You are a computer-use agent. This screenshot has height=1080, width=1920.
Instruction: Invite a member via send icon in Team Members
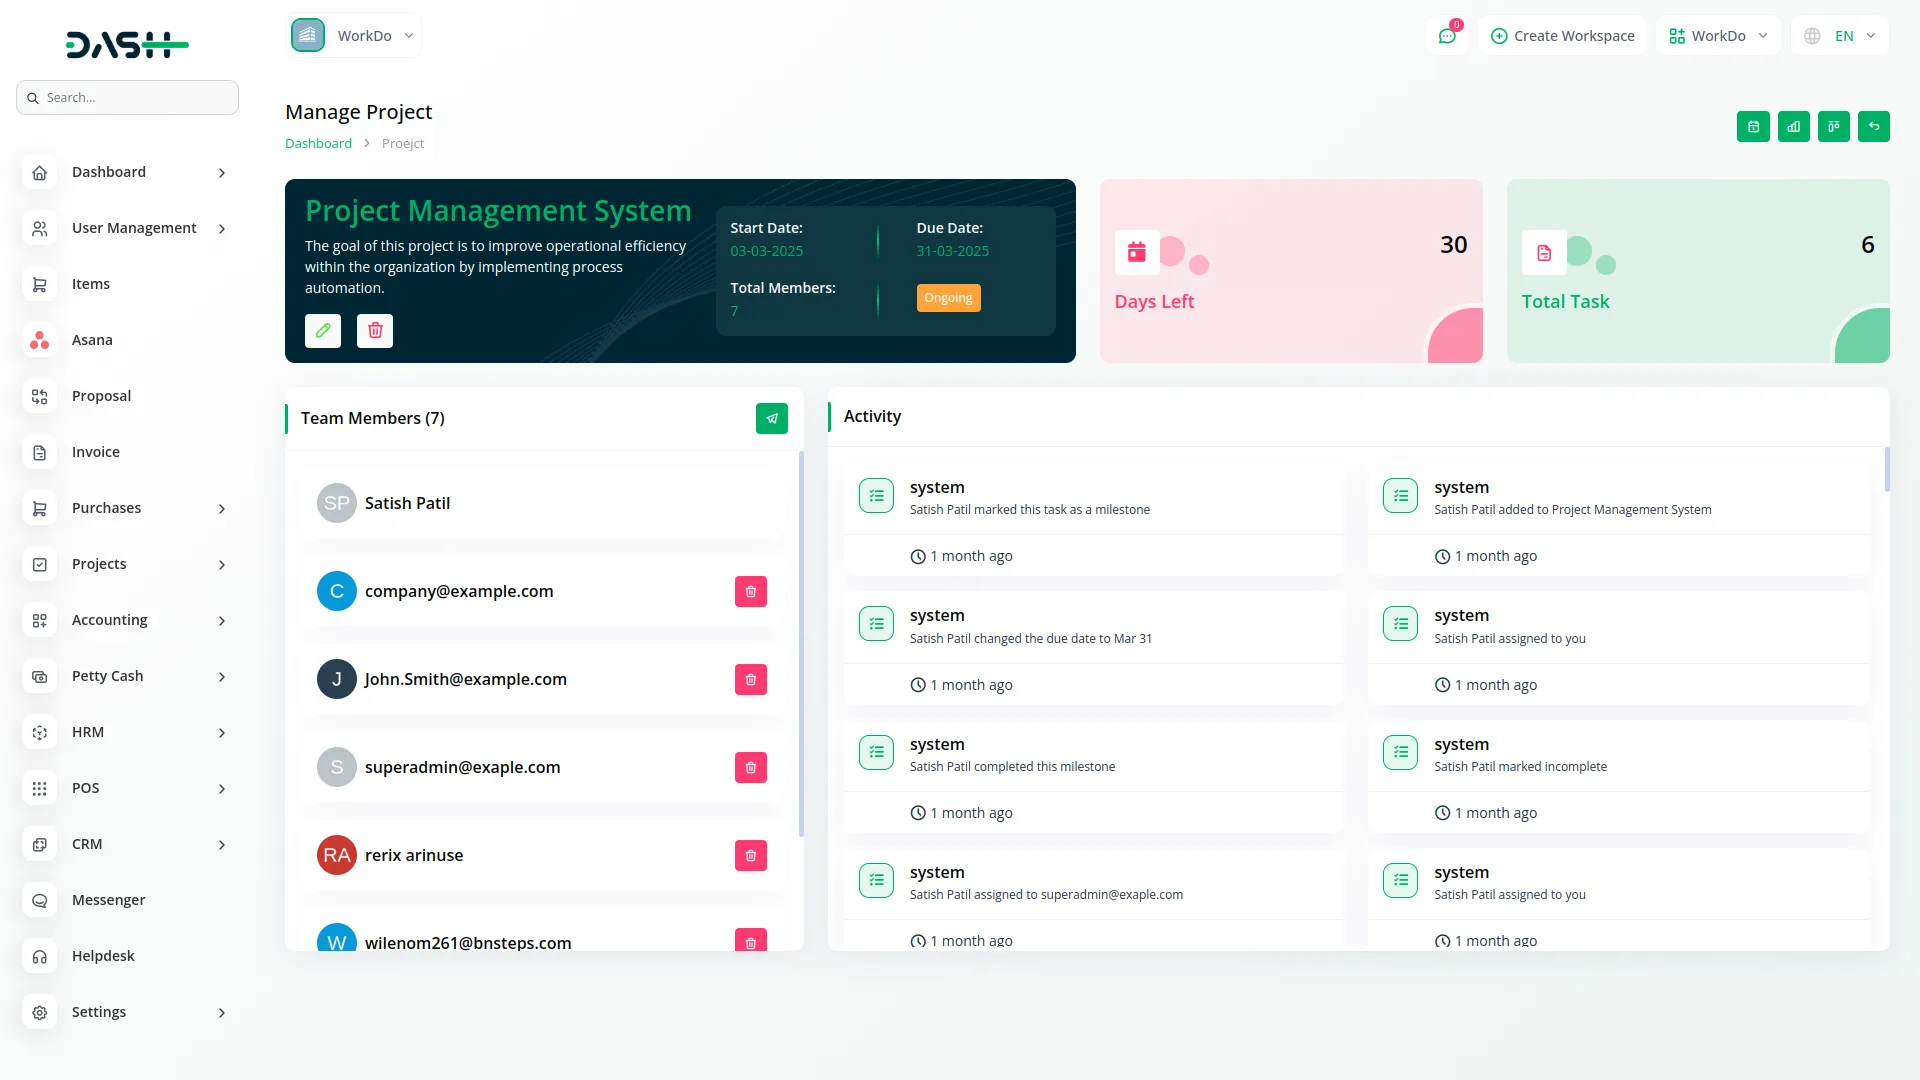[x=771, y=418]
